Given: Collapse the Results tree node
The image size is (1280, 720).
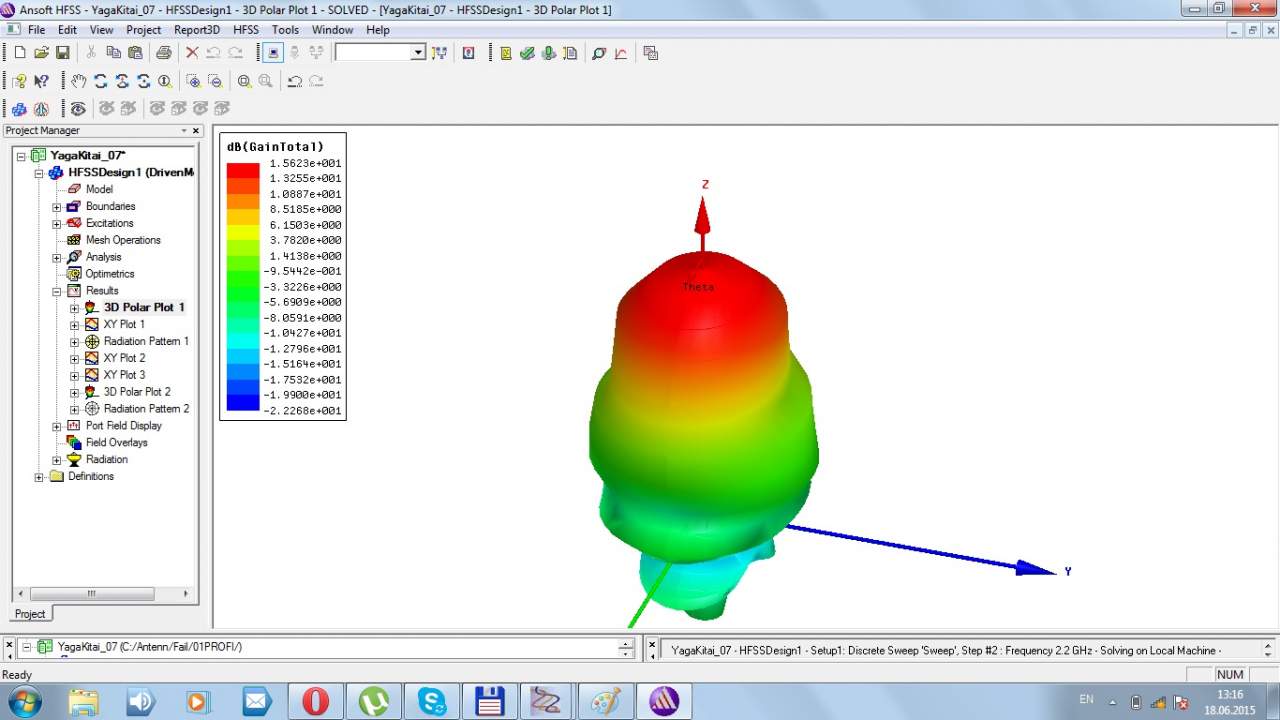Looking at the screenshot, I should coord(57,291).
